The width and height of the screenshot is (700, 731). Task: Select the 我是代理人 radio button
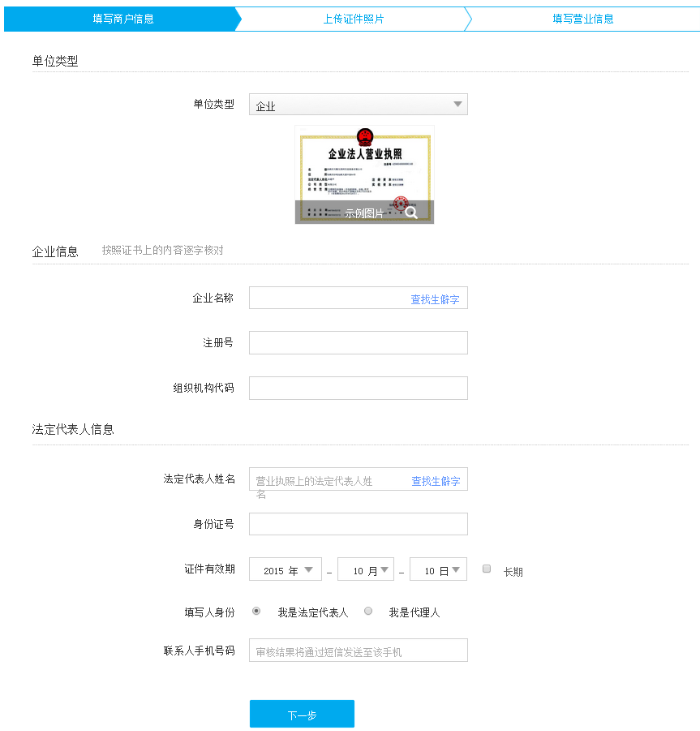[368, 611]
